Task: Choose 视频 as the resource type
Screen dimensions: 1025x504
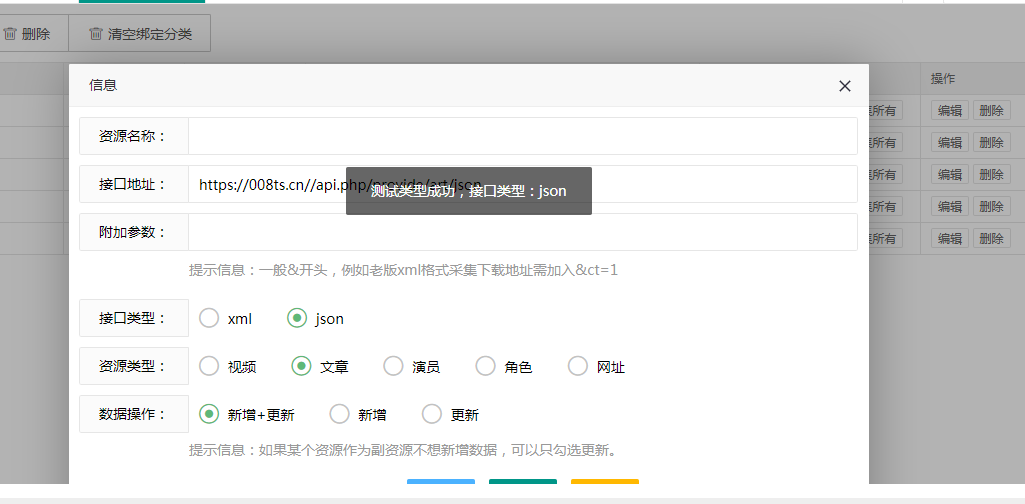Action: [209, 366]
